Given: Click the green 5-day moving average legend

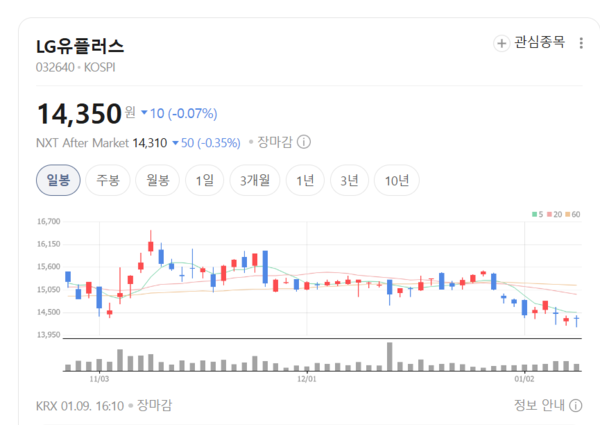Looking at the screenshot, I should click(x=538, y=214).
